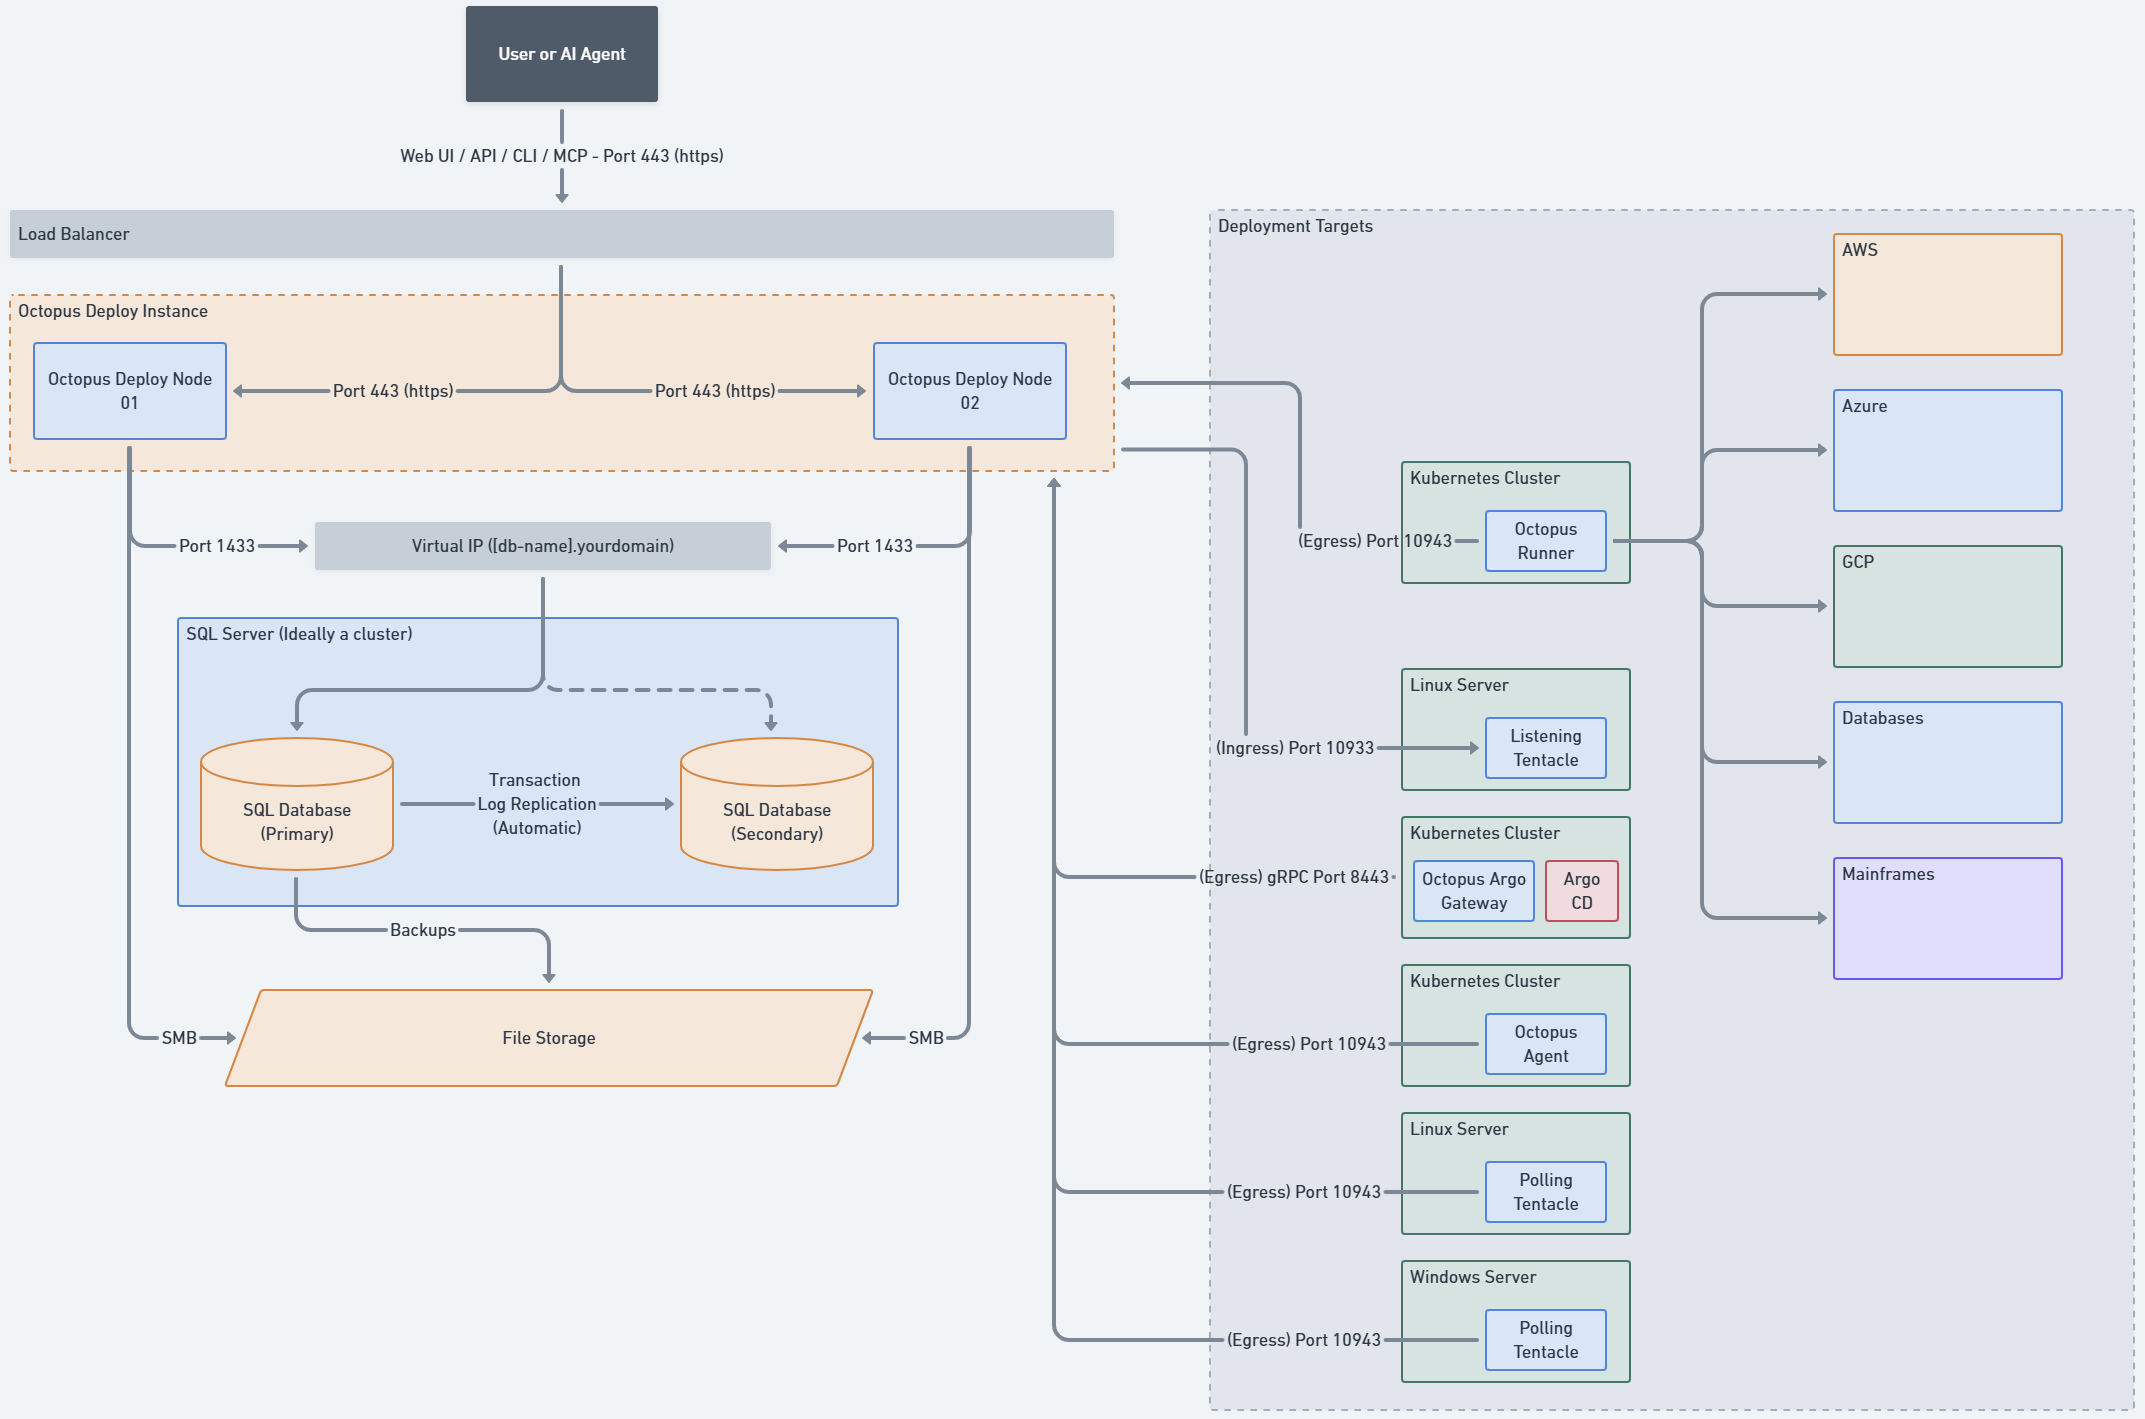The image size is (2145, 1419).
Task: Click 'Port 443 (https)' label near Node 02
Action: tap(715, 391)
